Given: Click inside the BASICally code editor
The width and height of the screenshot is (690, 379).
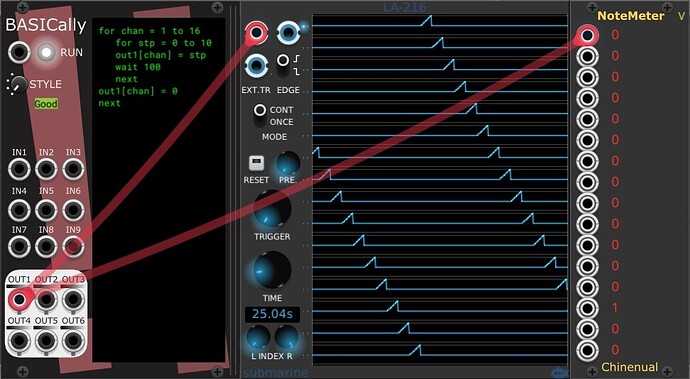Looking at the screenshot, I should [x=158, y=189].
